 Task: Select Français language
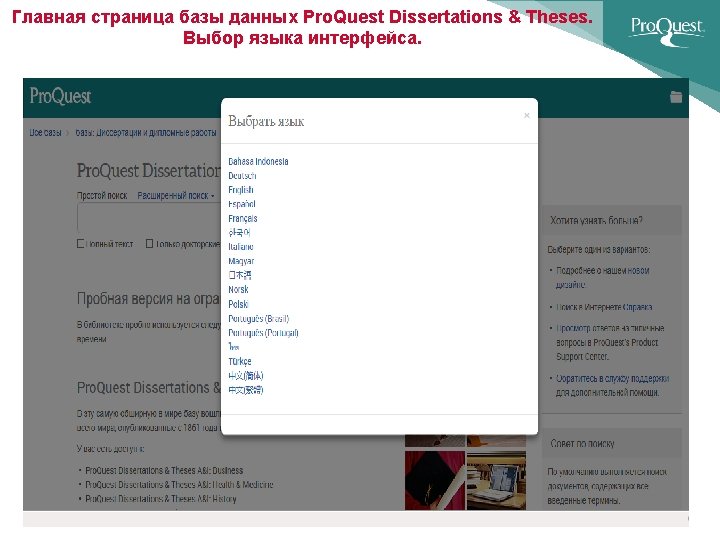pos(242,218)
